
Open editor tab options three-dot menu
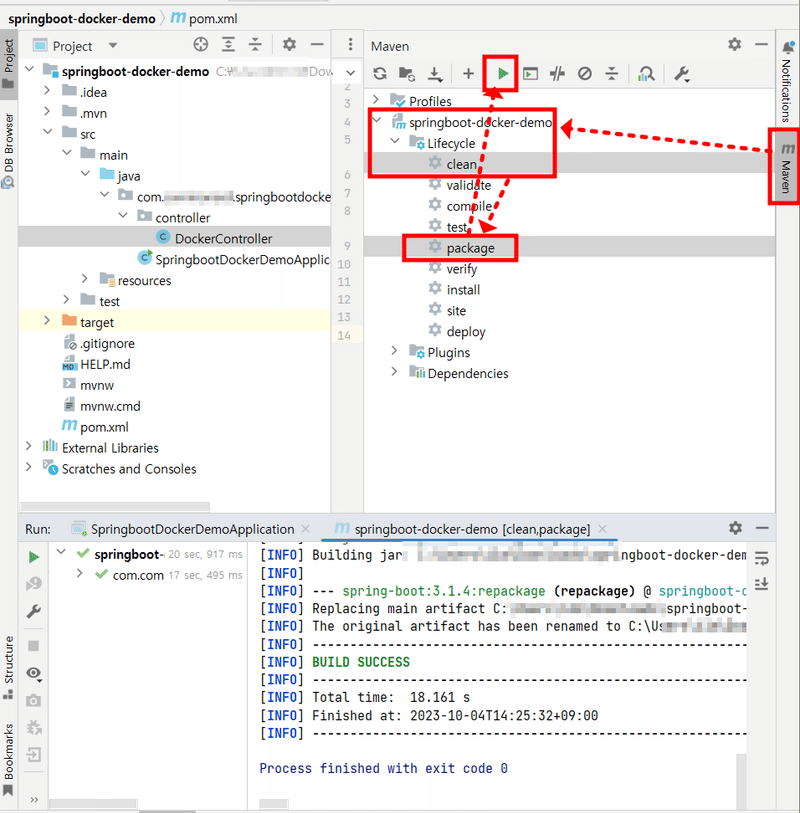[x=350, y=45]
